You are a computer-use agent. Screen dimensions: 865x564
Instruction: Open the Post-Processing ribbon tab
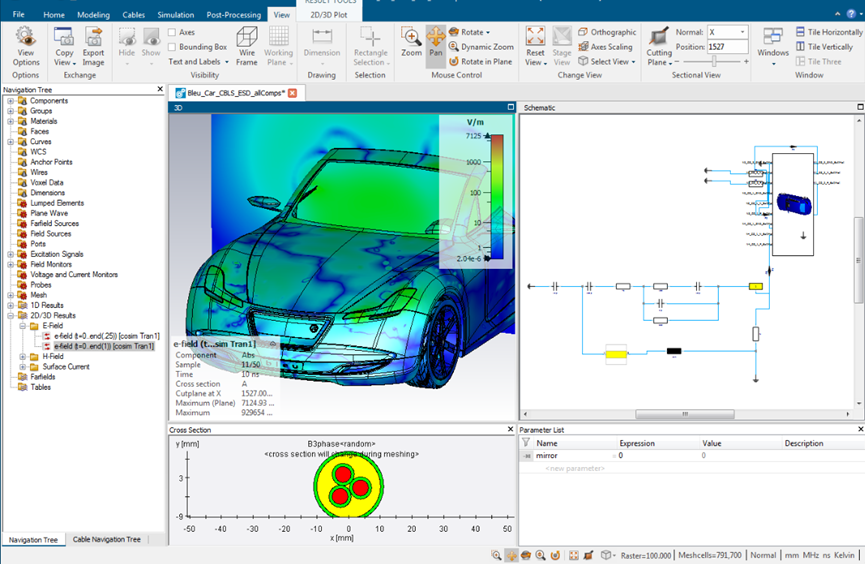tap(235, 15)
